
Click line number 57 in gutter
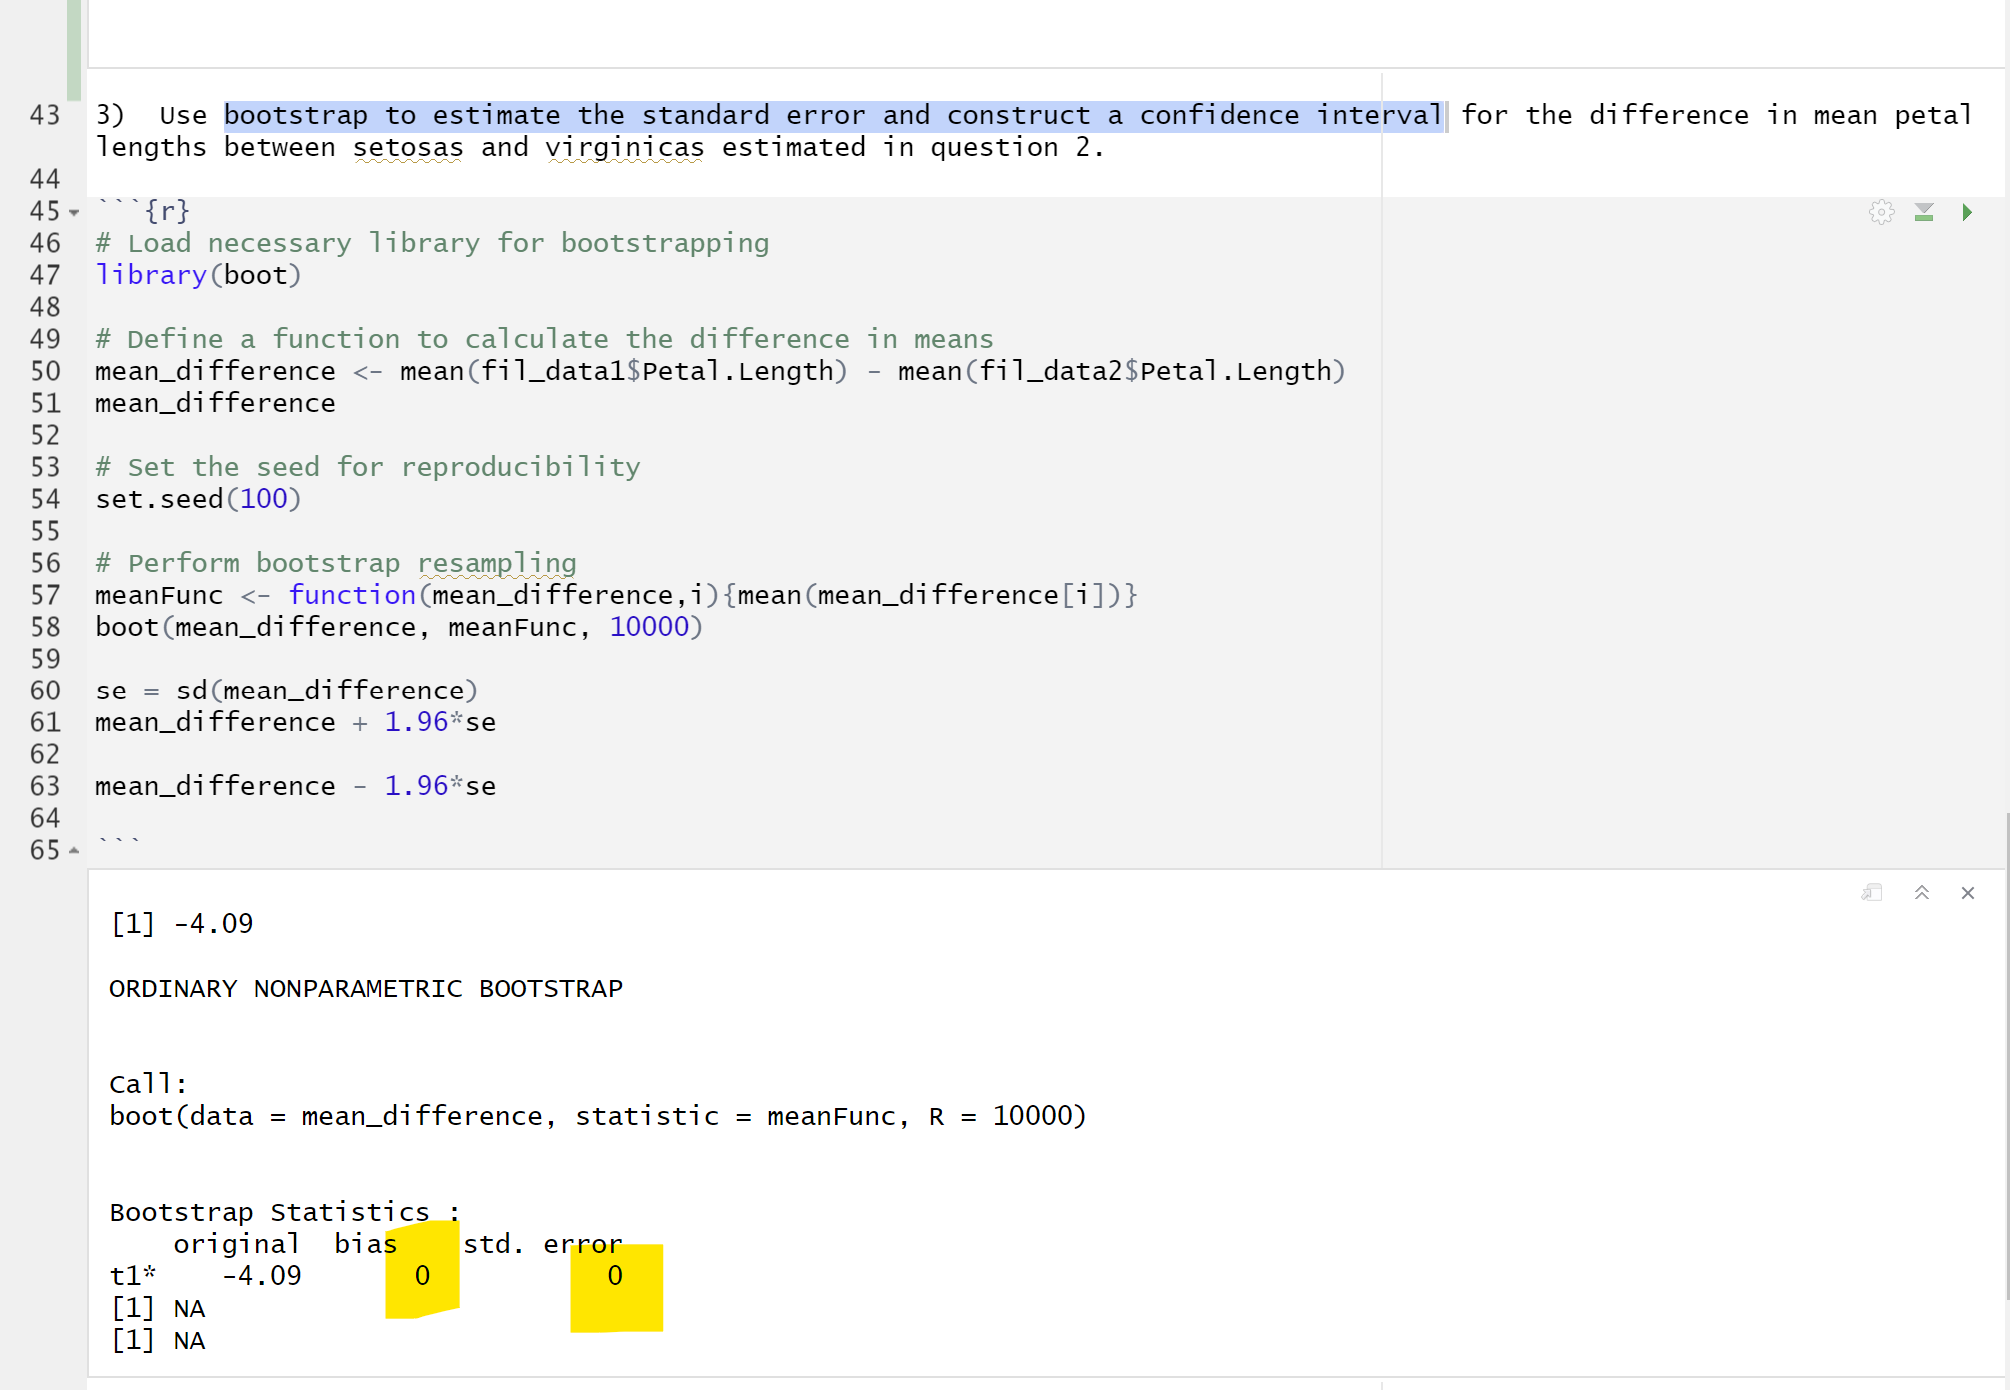pyautogui.click(x=45, y=595)
